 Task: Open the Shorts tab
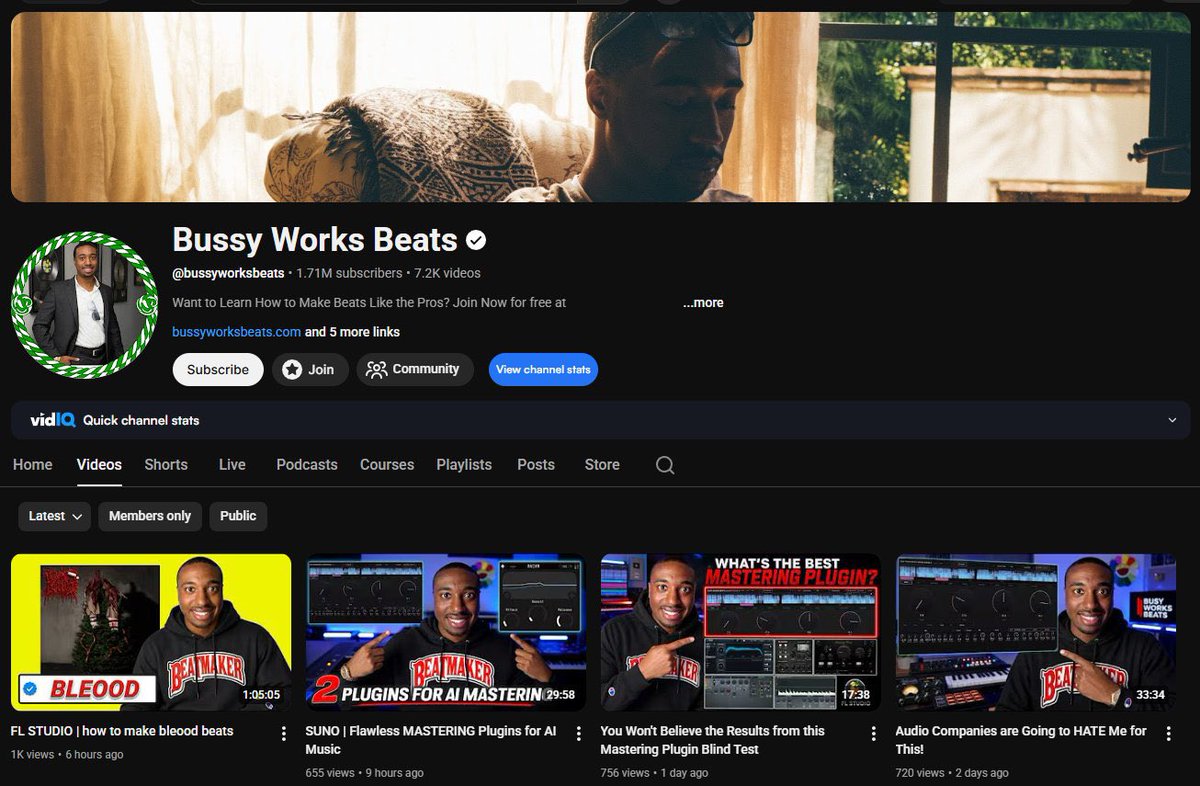pyautogui.click(x=166, y=464)
